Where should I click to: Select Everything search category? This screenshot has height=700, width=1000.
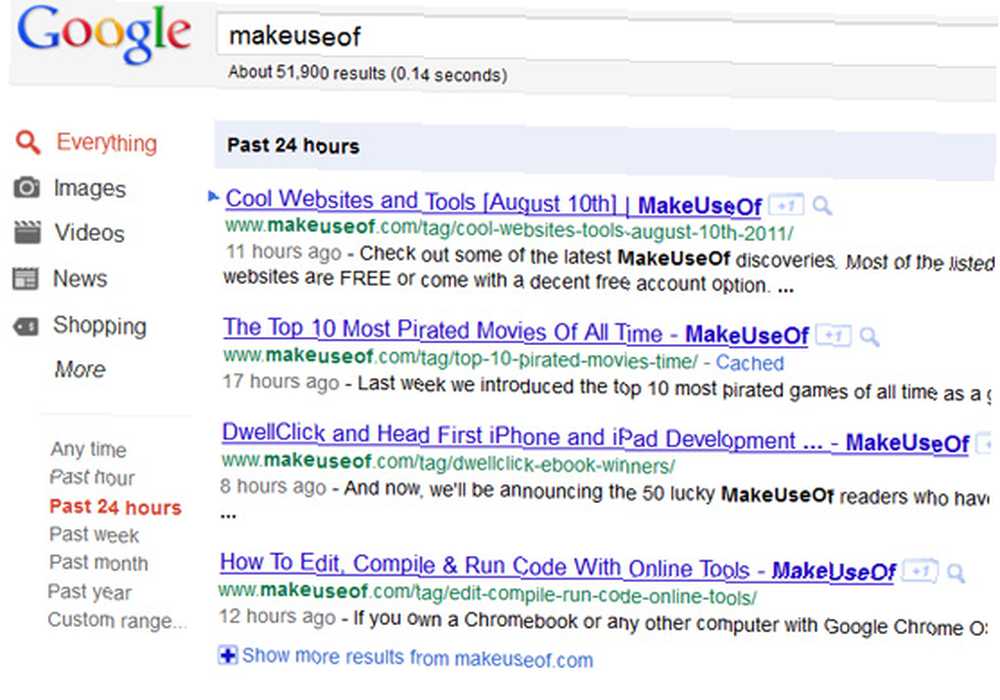[x=107, y=143]
